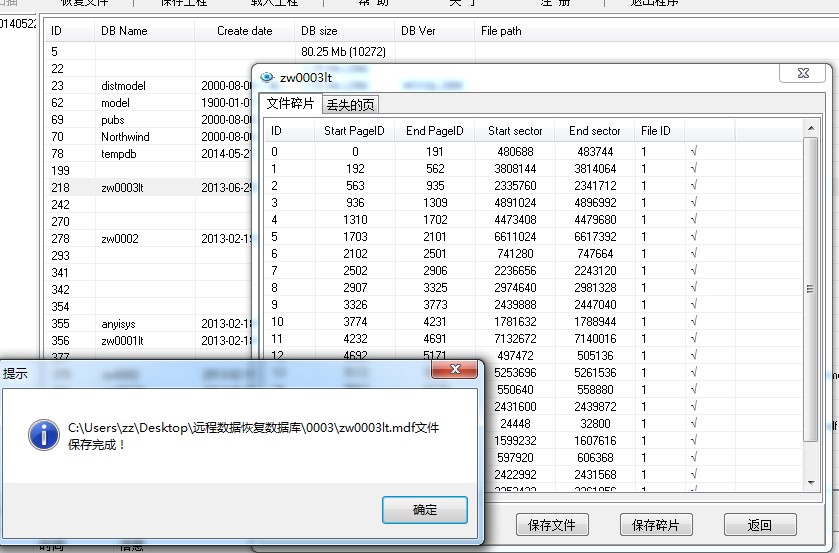Image resolution: width=839 pixels, height=553 pixels.
Task: Click the checkmark in fragment row 8
Action: click(x=694, y=287)
